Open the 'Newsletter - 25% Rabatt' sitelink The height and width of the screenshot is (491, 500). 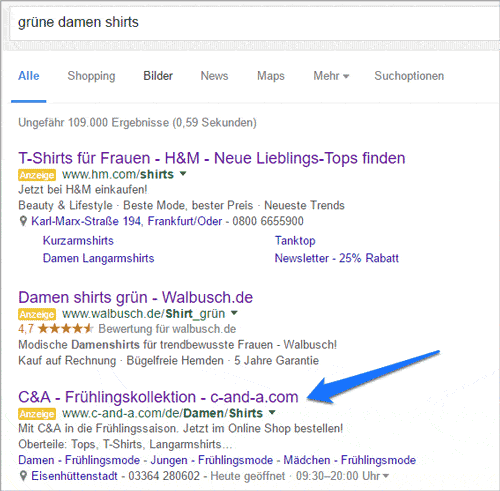coord(337,258)
